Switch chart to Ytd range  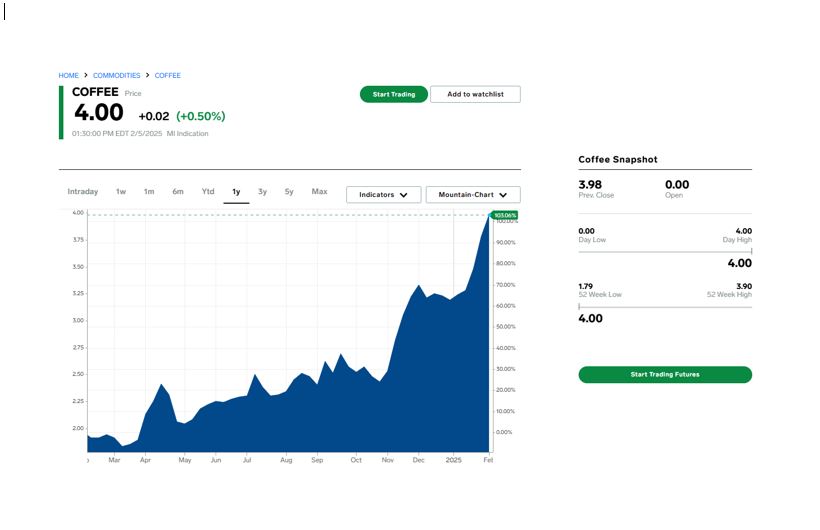[208, 191]
